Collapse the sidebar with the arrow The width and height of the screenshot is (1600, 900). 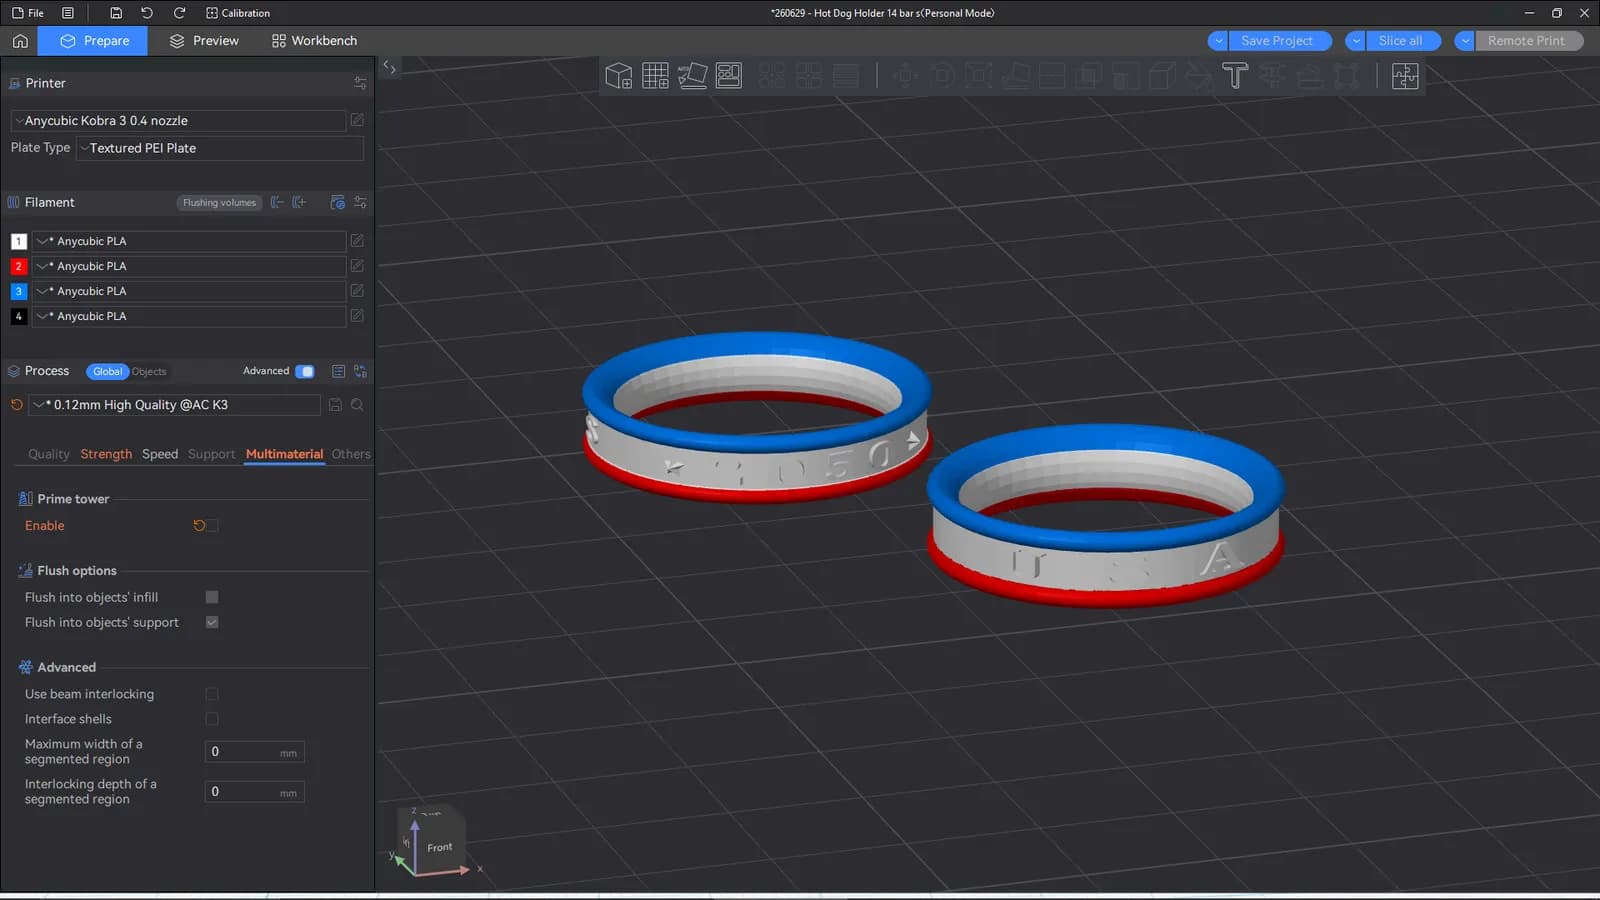point(390,68)
